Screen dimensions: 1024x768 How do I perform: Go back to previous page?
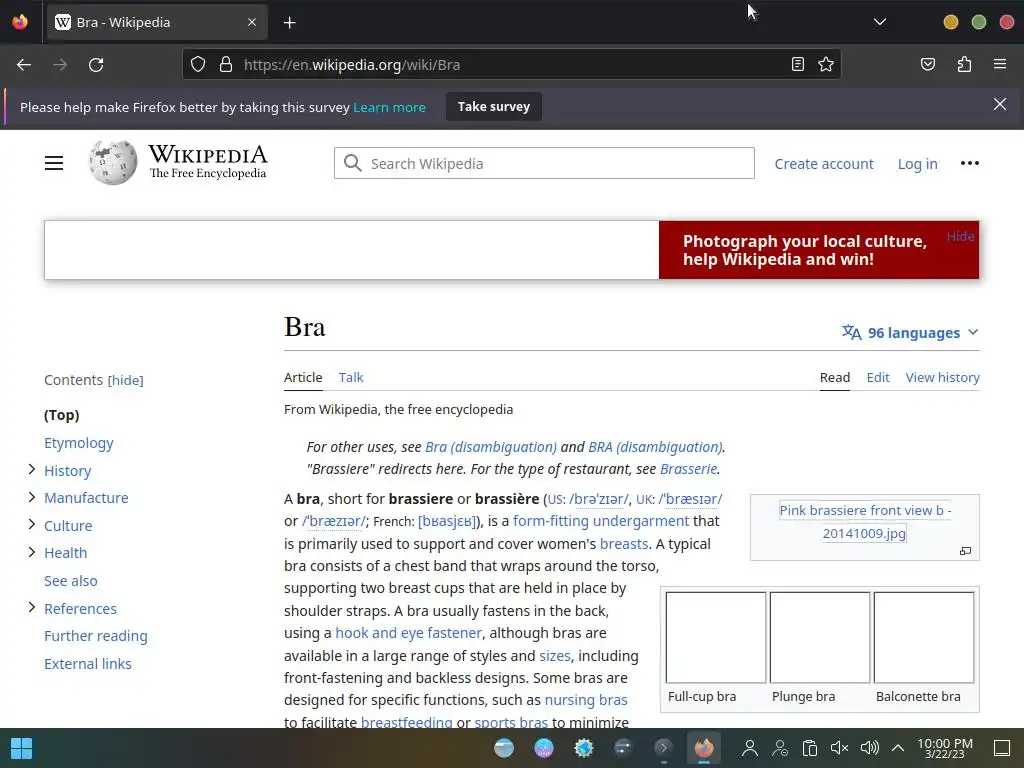24,65
